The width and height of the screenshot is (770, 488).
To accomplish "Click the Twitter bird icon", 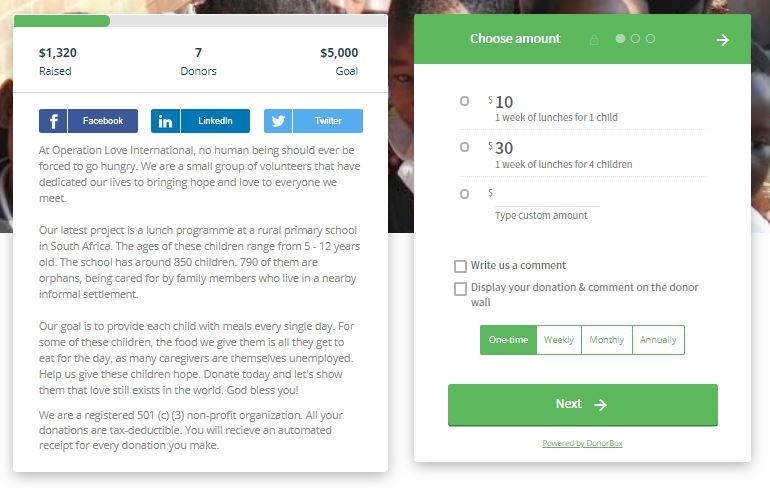I will (x=278, y=121).
